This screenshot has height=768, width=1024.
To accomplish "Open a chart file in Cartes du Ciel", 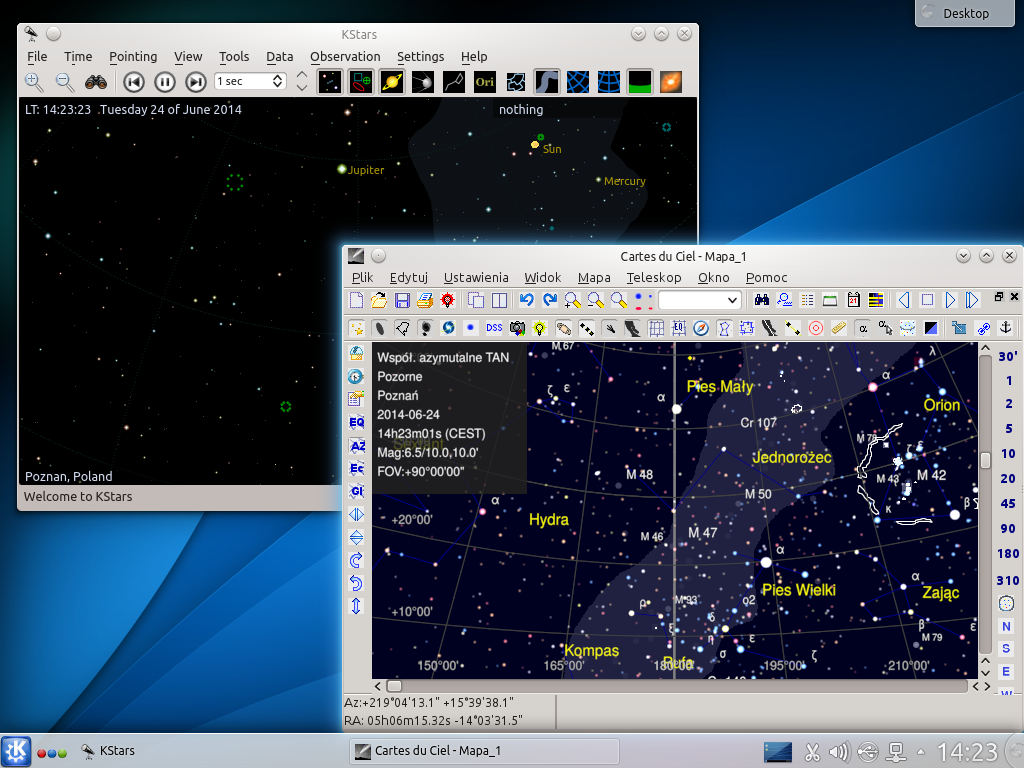I will tap(379, 300).
